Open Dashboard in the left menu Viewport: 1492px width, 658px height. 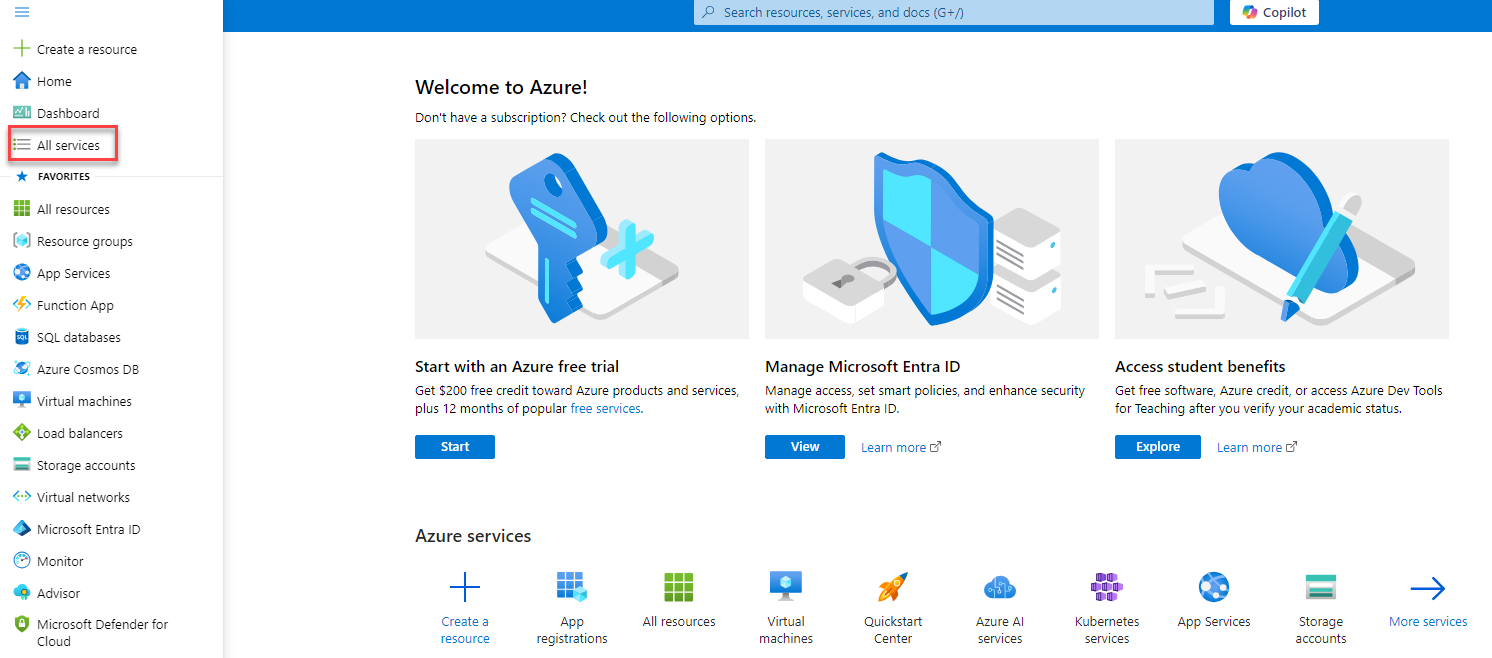68,113
